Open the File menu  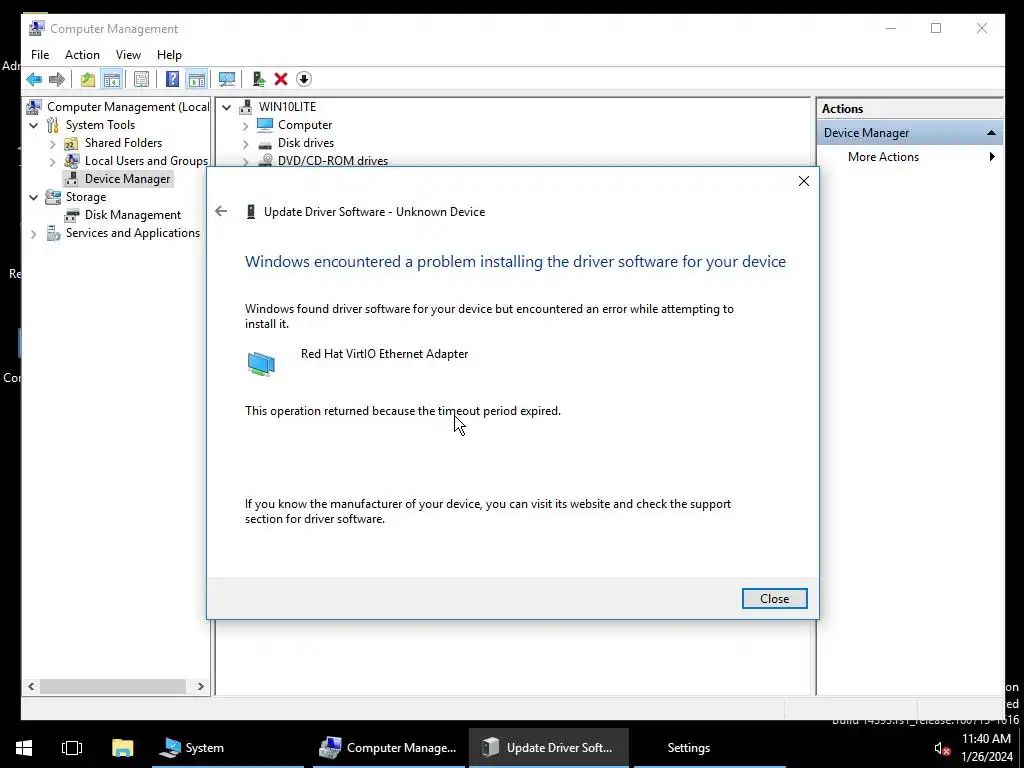[40, 55]
